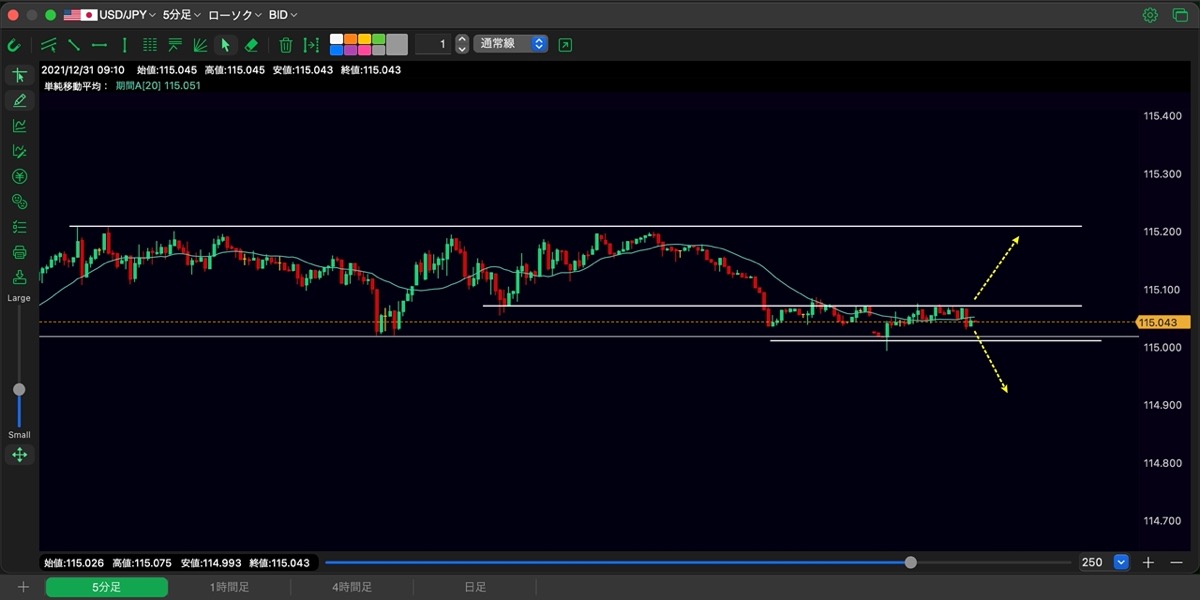Add a new chart tab
Image resolution: width=1200 pixels, height=600 pixels.
pyautogui.click(x=23, y=587)
